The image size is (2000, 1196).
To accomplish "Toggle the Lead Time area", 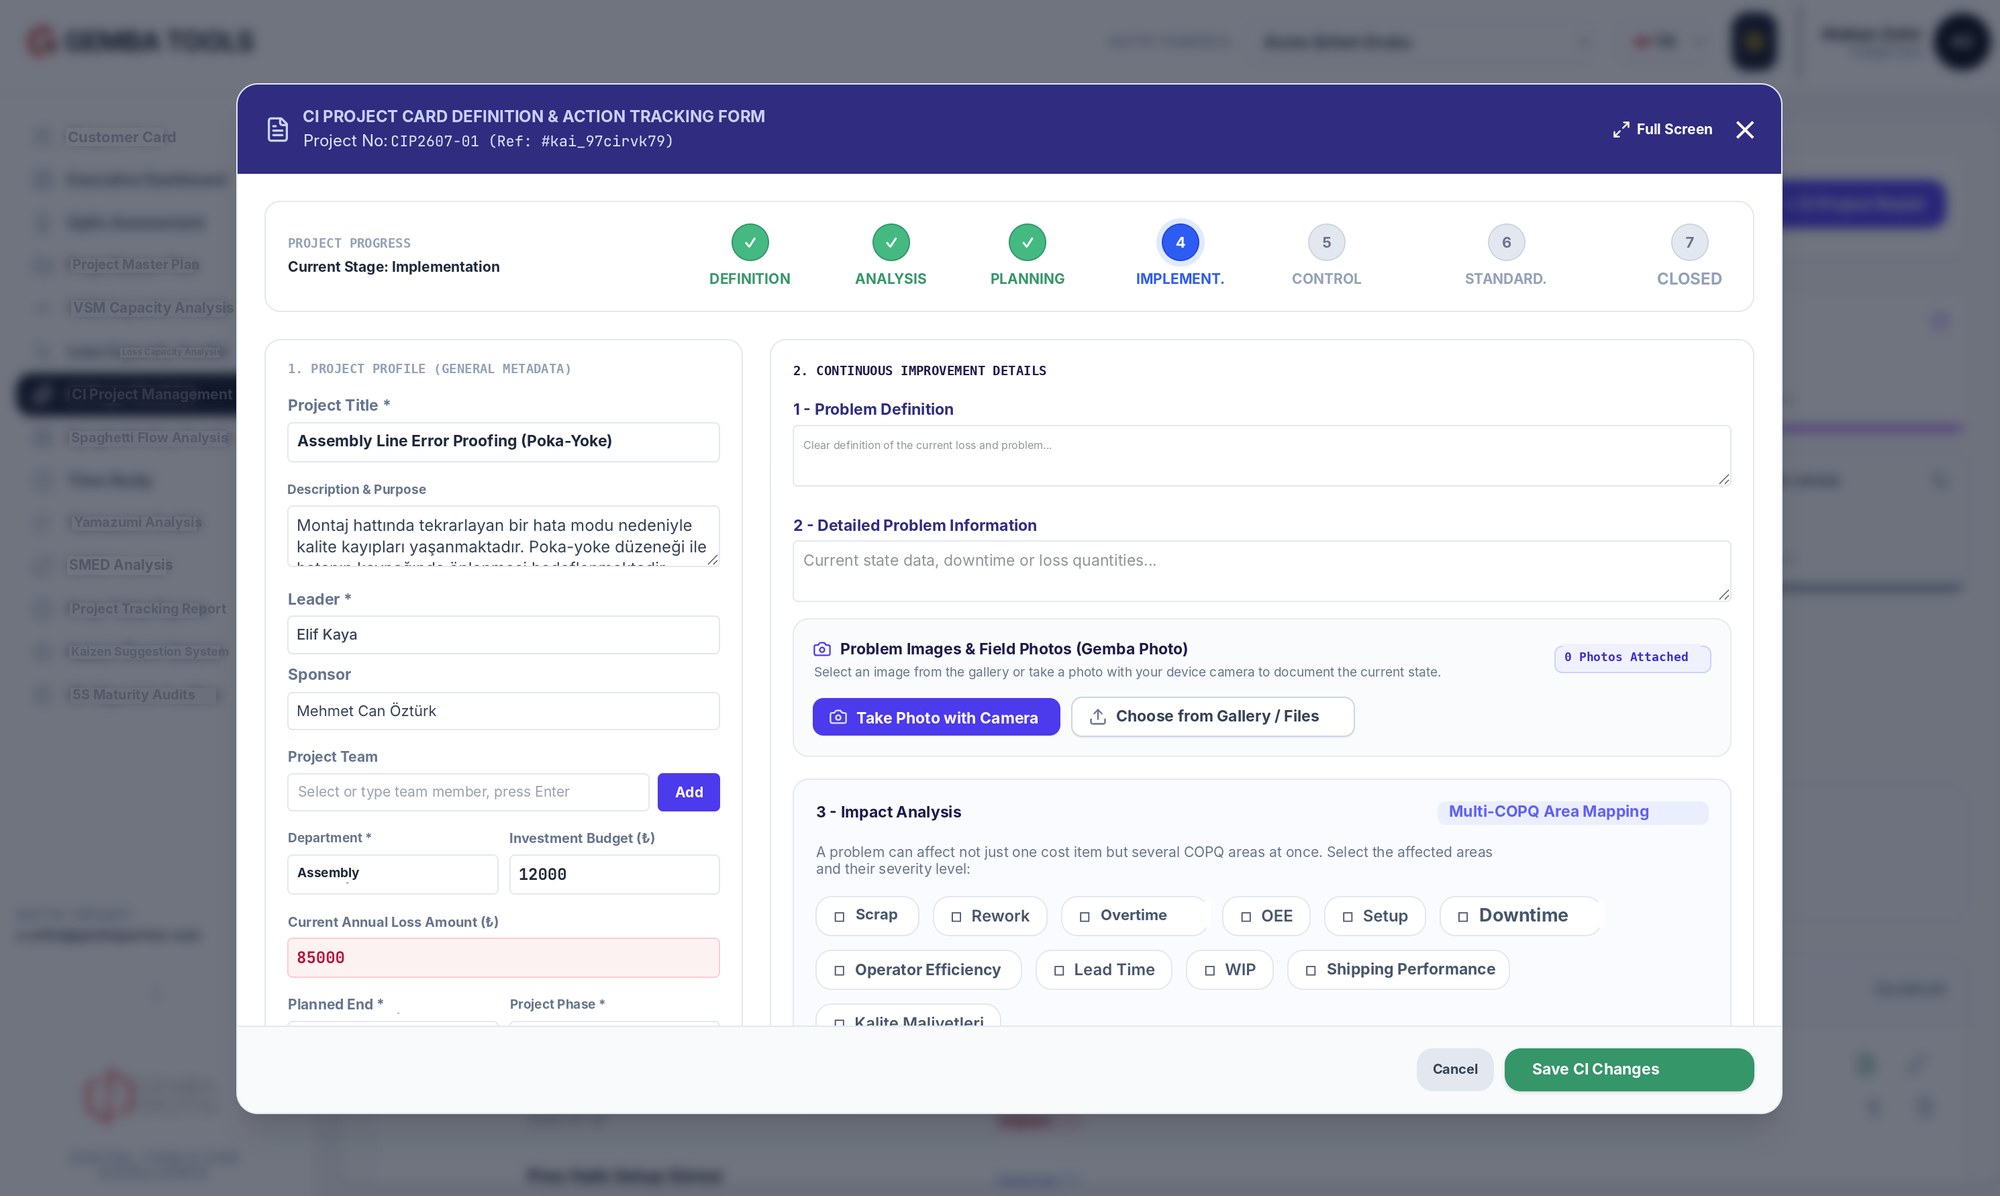I will 1104,970.
